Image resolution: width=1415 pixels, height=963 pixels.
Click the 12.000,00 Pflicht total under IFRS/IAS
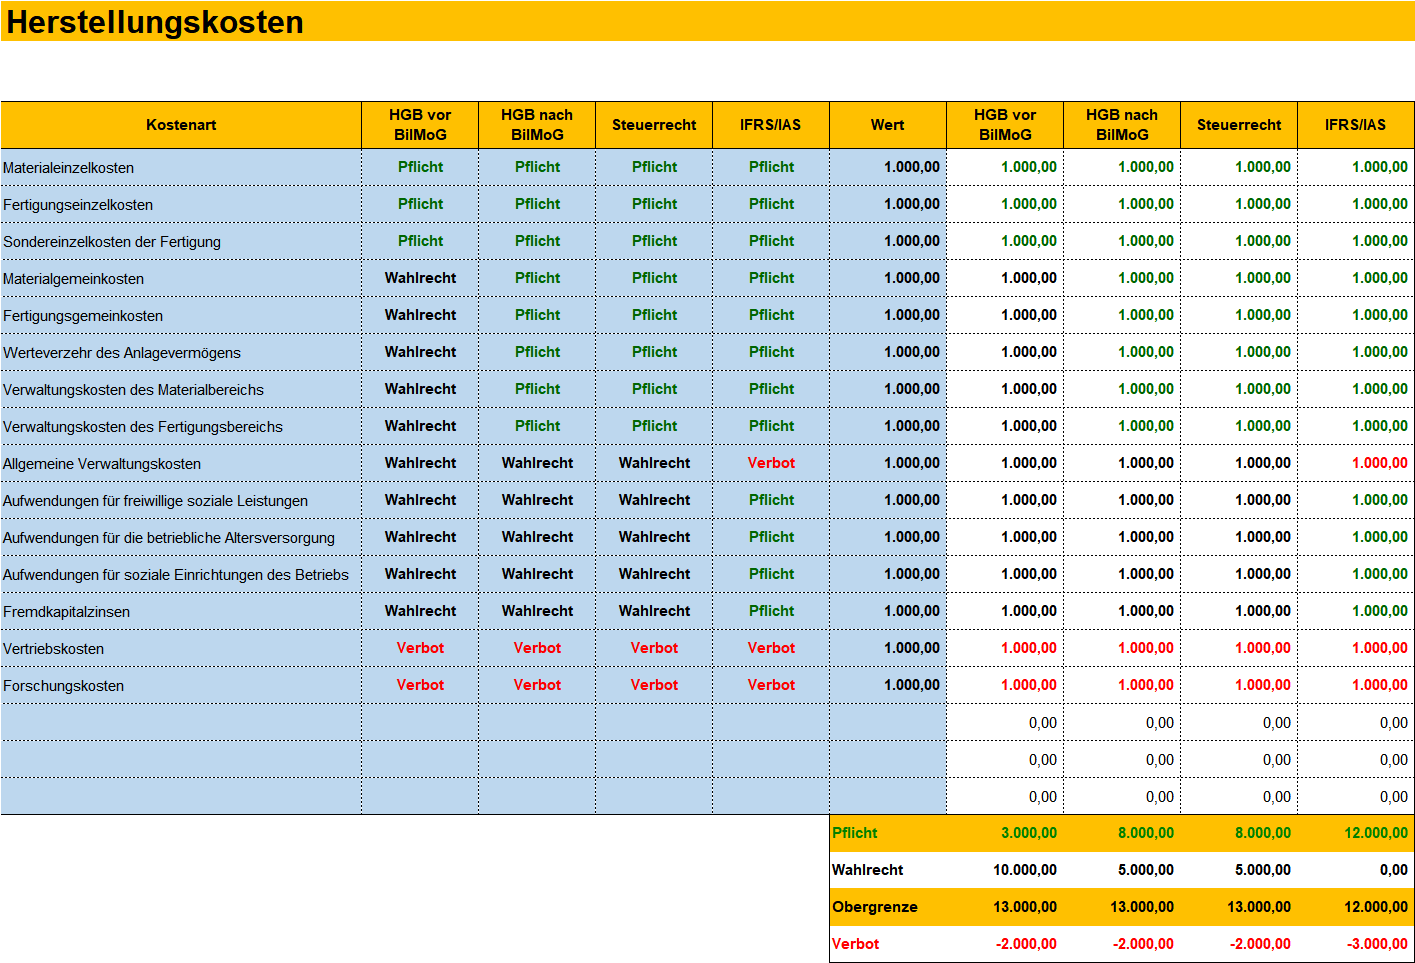[1376, 833]
